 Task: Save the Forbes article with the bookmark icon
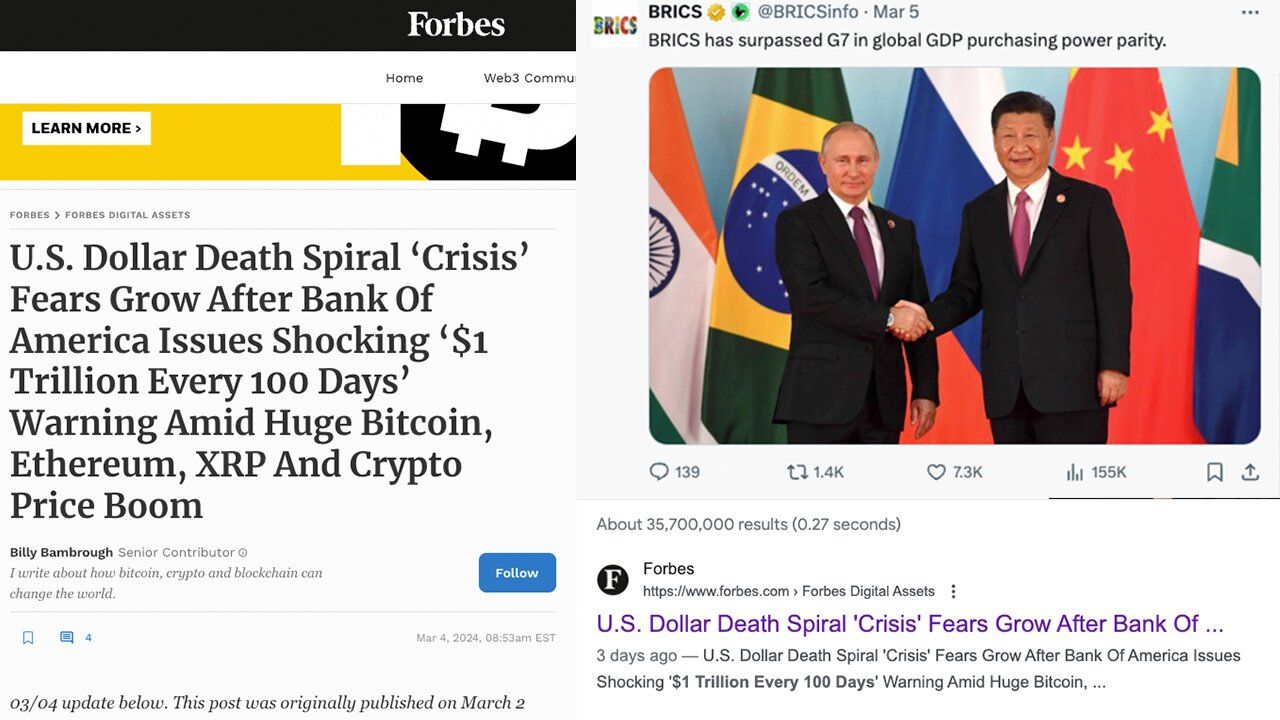point(28,638)
